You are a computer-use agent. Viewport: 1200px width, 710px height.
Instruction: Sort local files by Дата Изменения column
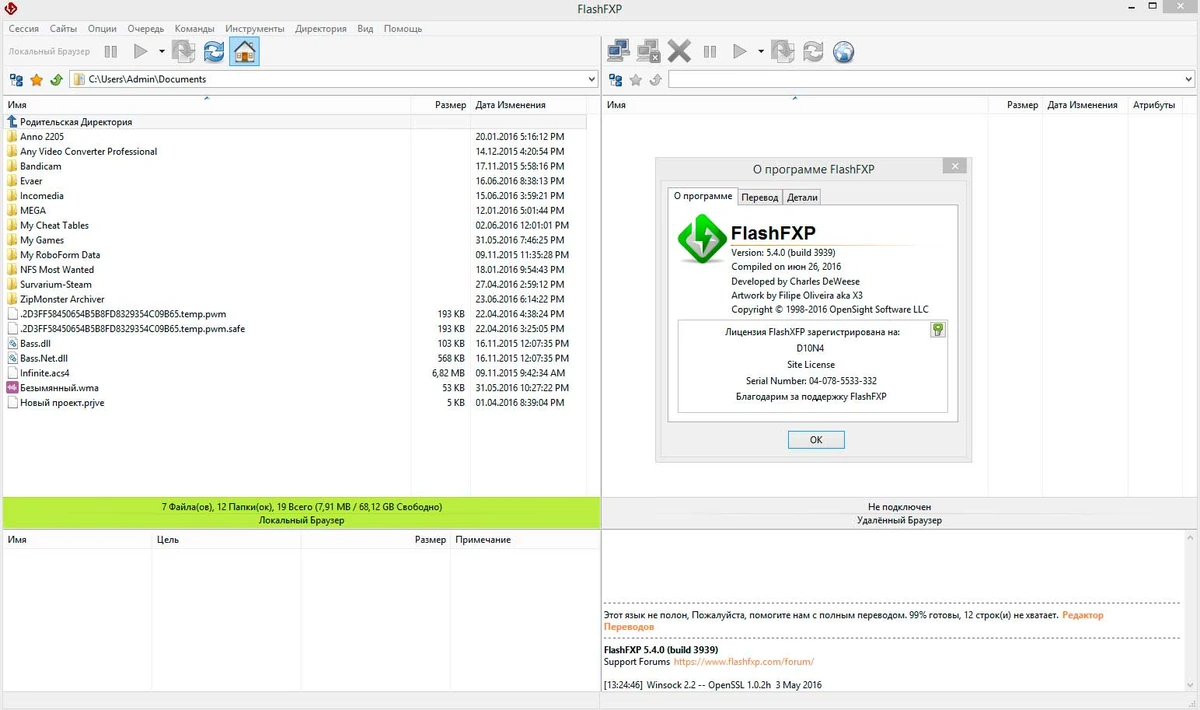(x=529, y=105)
